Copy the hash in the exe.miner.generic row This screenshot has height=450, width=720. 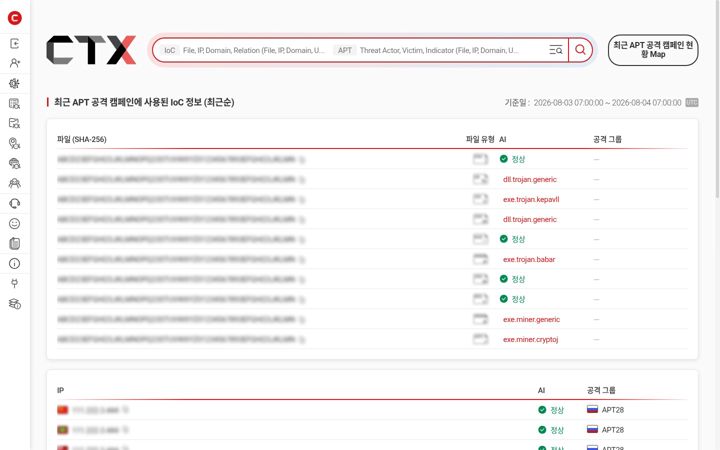pos(302,320)
